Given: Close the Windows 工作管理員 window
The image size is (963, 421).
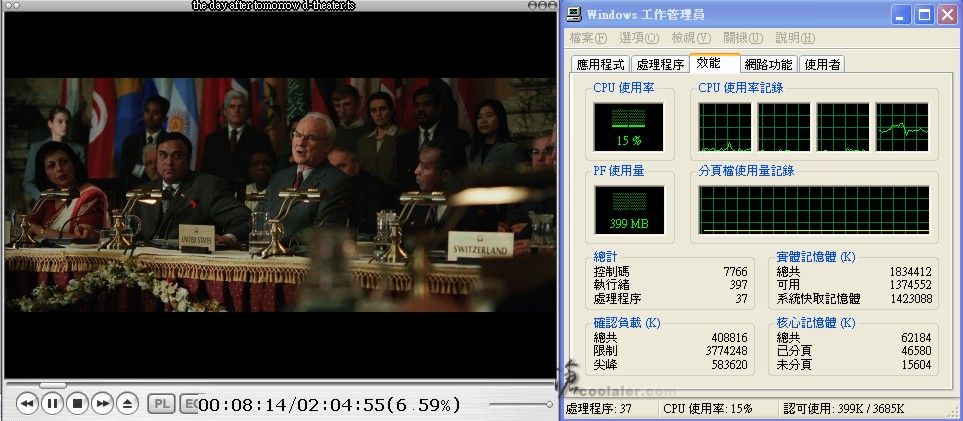Looking at the screenshot, I should [947, 15].
